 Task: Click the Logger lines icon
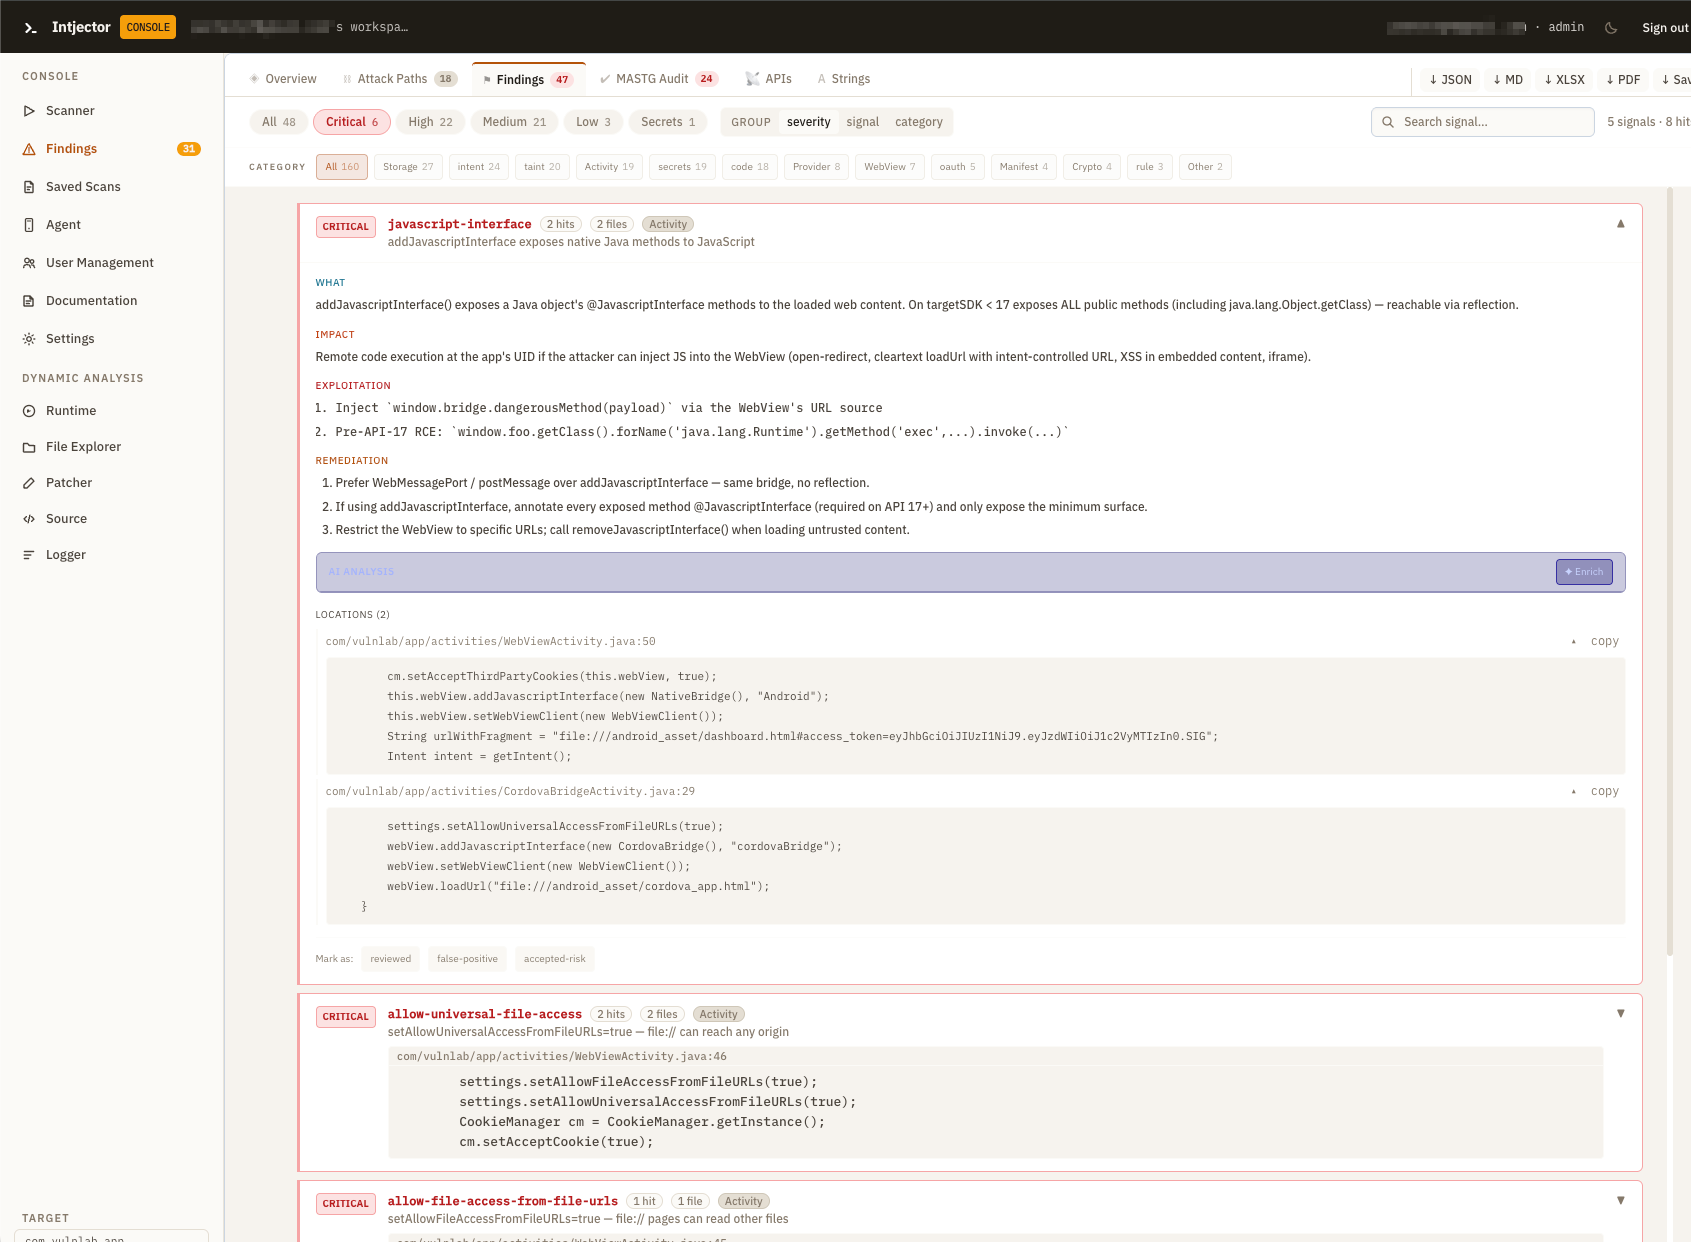coord(29,555)
